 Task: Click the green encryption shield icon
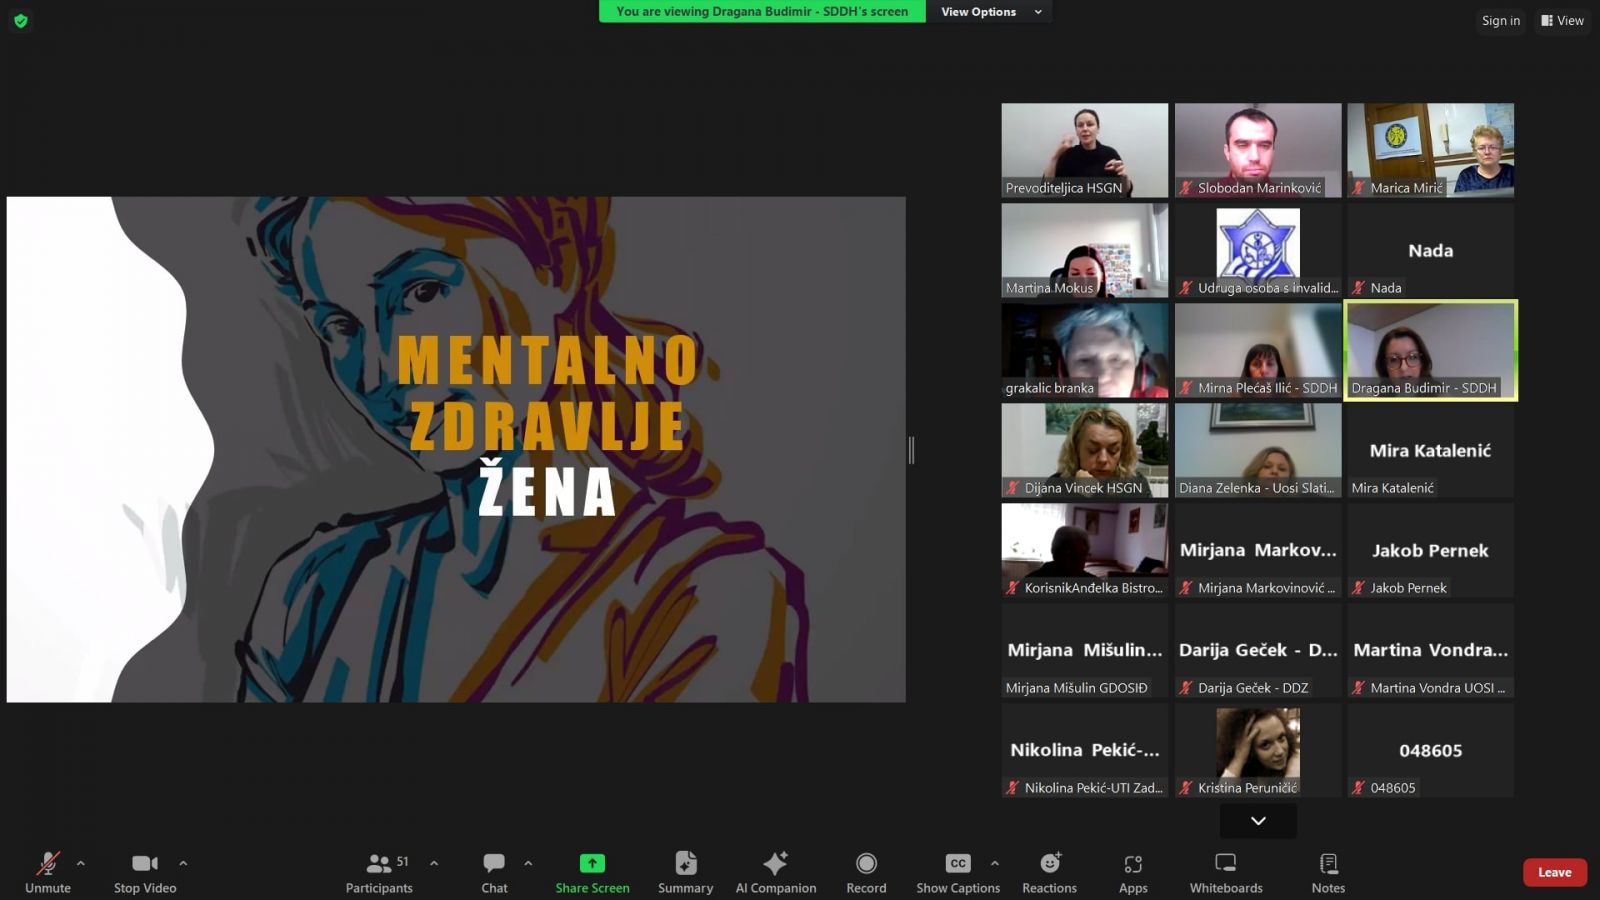pyautogui.click(x=20, y=20)
